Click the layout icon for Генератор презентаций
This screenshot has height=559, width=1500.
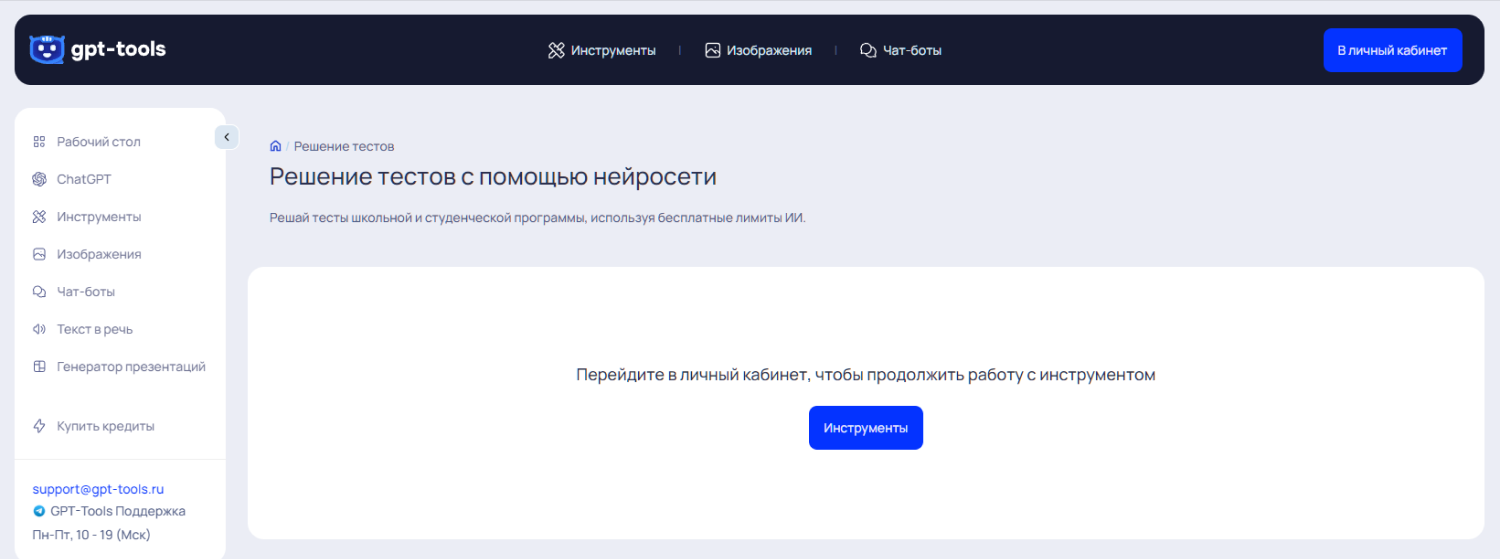[x=40, y=367]
